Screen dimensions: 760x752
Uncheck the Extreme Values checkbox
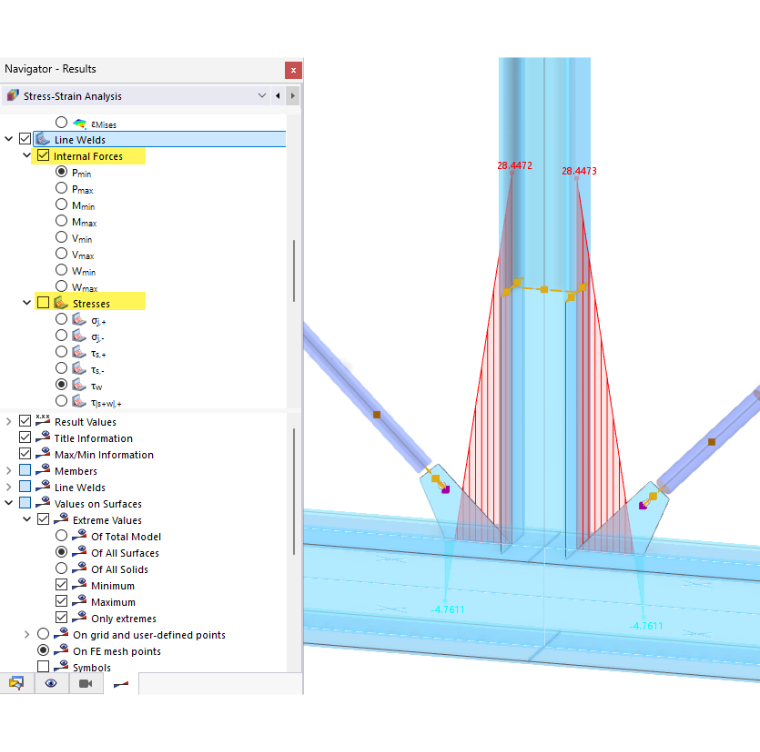click(x=43, y=519)
